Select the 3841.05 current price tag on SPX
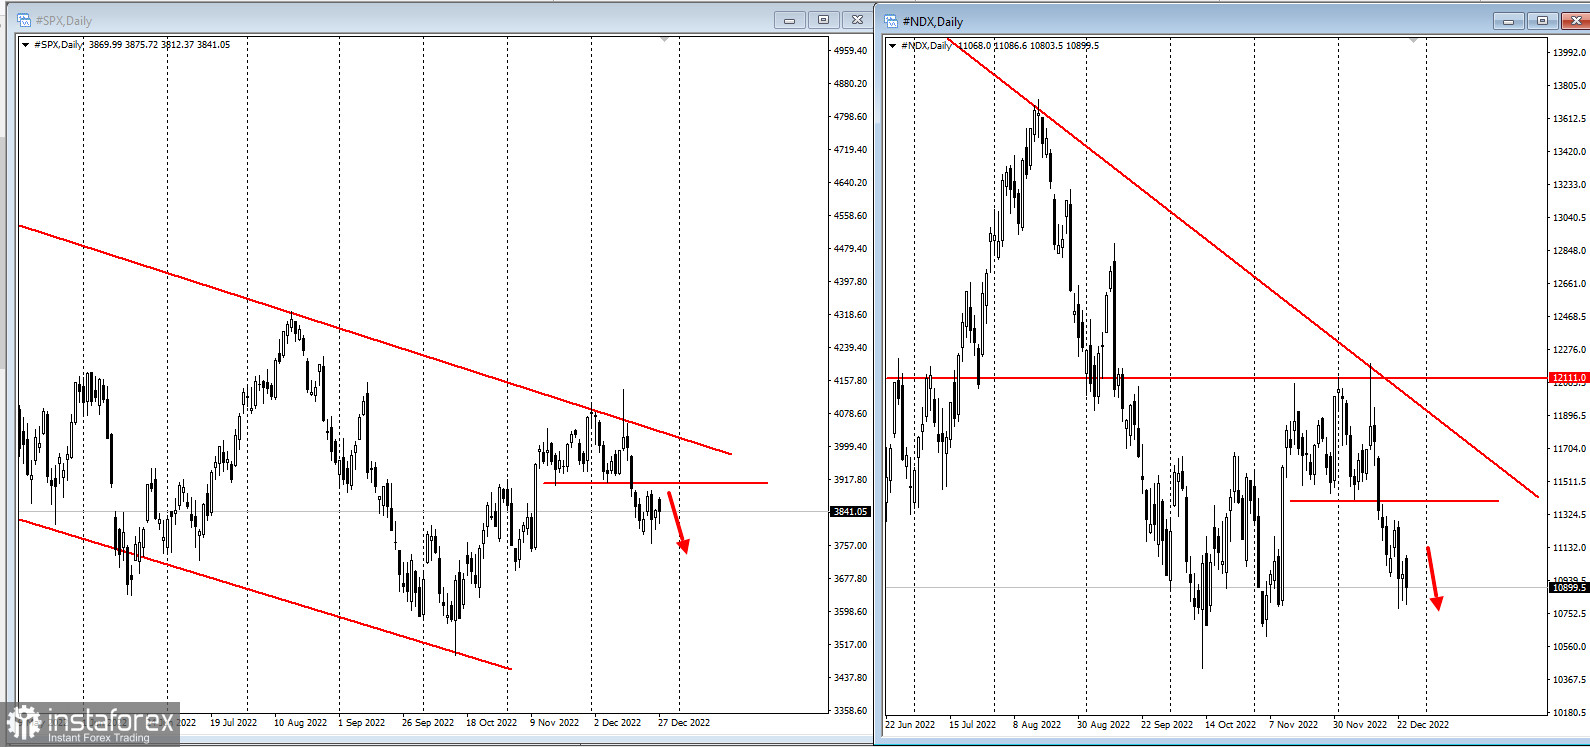The image size is (1590, 747). [850, 511]
